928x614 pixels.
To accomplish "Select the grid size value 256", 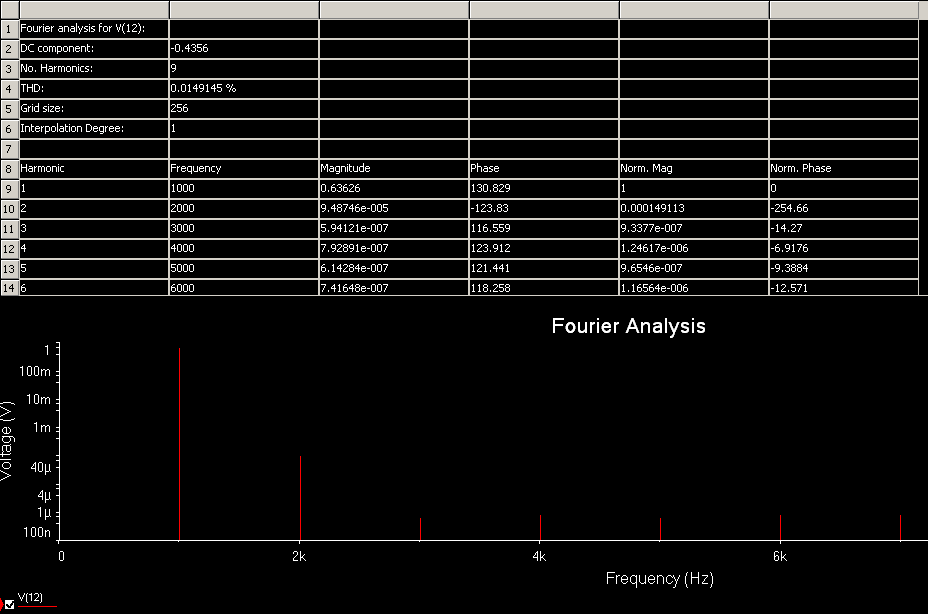I will [244, 108].
